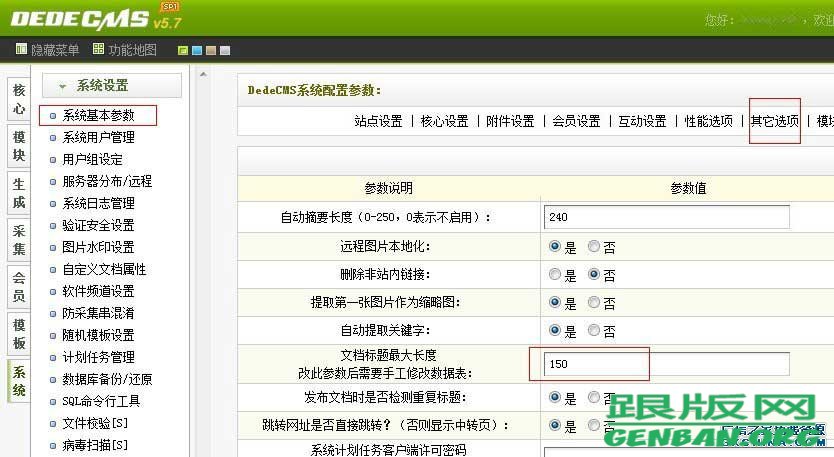
Task: Open the 核心 side tab
Action: click(x=19, y=99)
